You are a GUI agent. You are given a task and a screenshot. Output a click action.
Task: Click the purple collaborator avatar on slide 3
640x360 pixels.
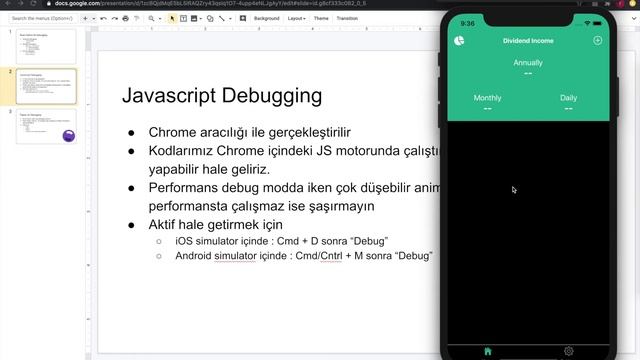click(x=69, y=136)
